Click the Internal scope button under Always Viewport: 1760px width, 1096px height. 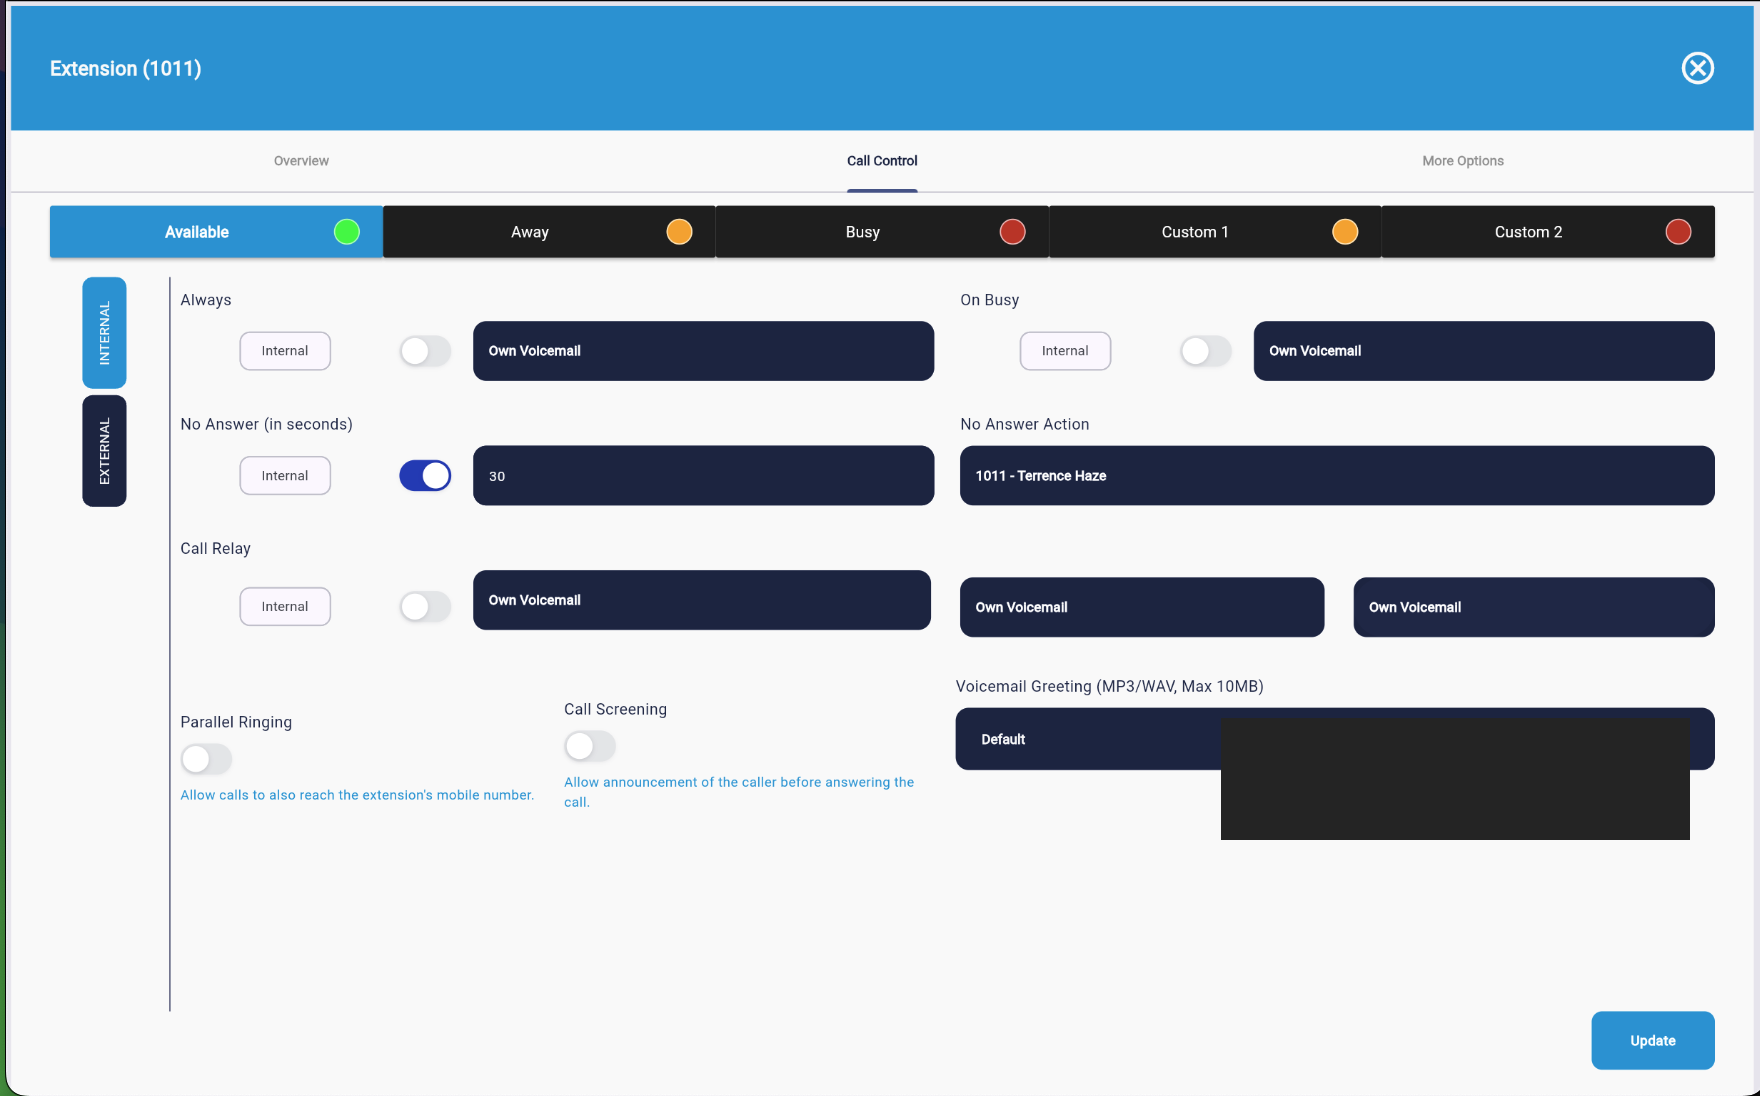[285, 351]
